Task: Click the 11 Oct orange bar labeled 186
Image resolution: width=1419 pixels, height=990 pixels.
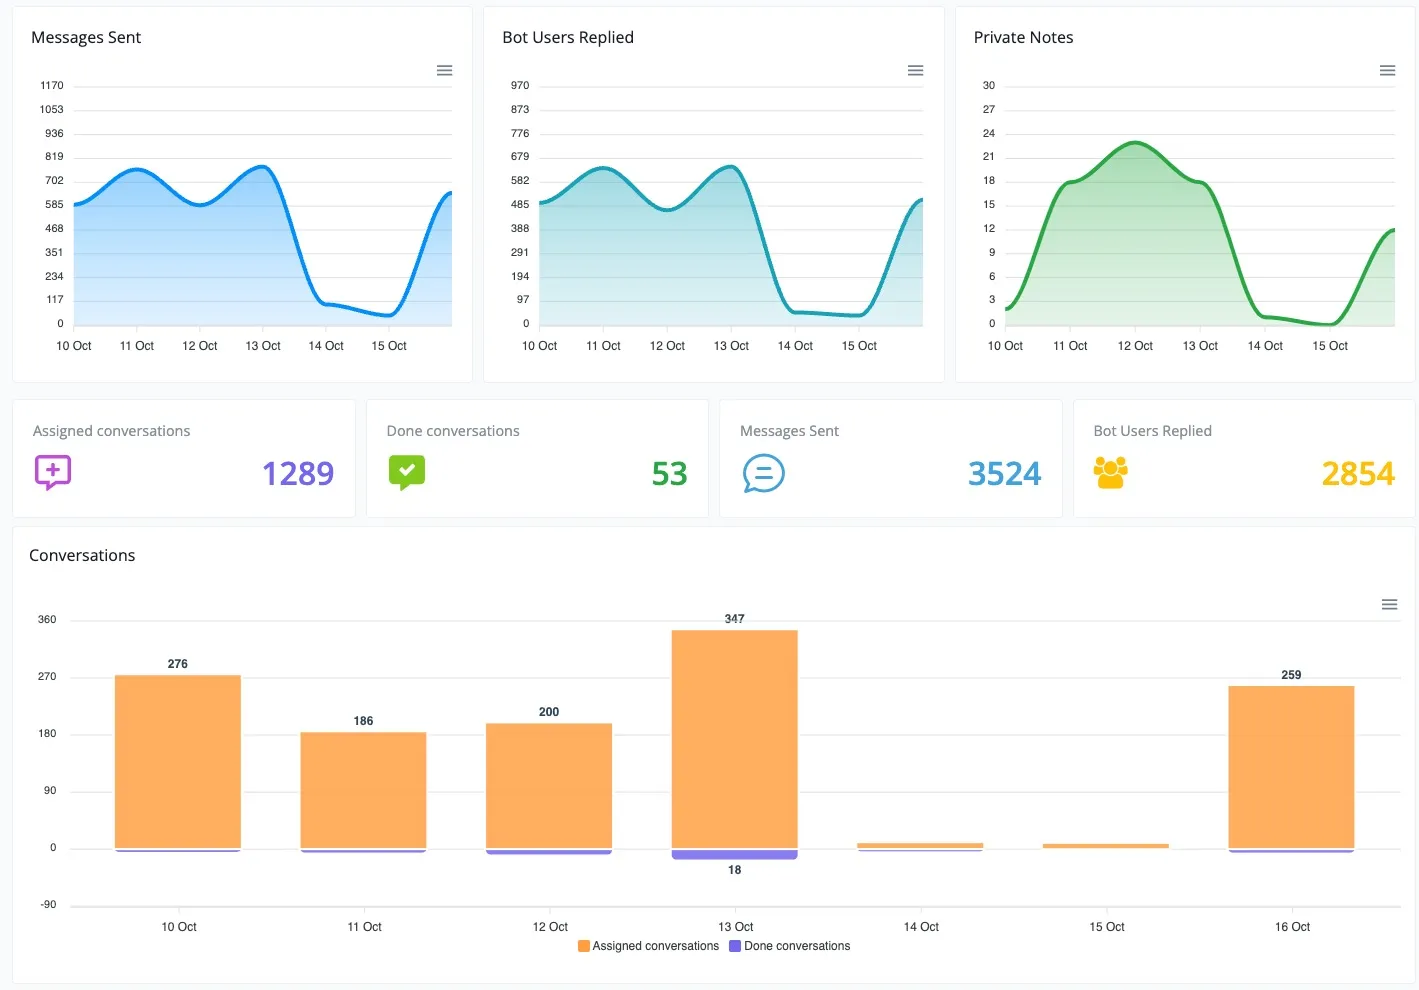Action: (363, 790)
